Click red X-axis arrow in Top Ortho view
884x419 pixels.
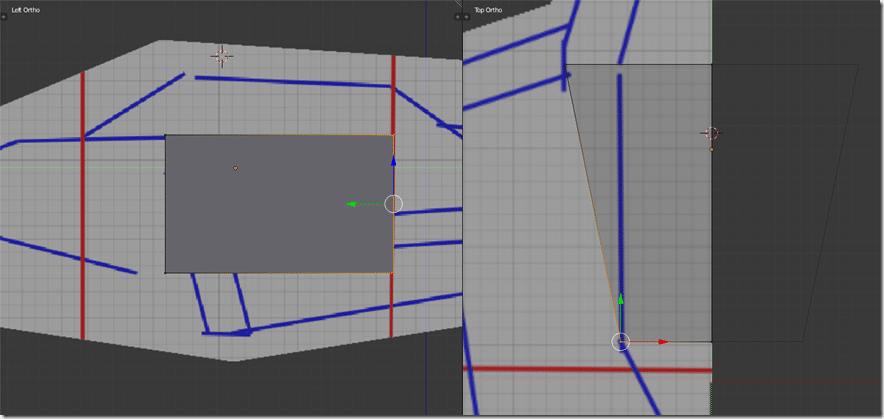pyautogui.click(x=664, y=342)
